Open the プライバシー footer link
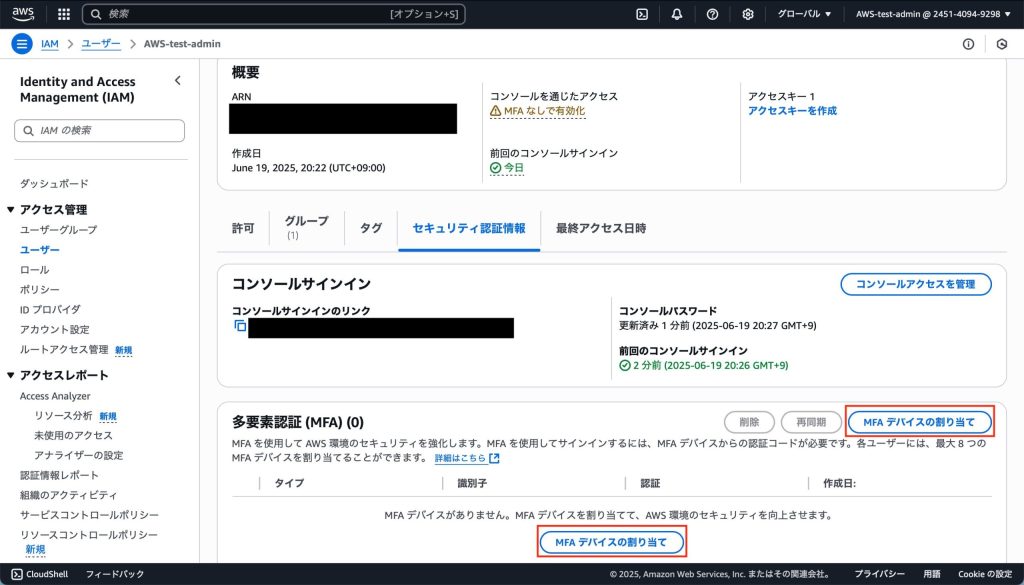 click(880, 574)
